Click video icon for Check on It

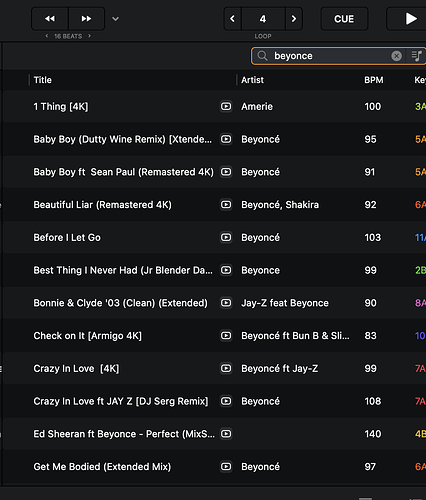click(226, 335)
